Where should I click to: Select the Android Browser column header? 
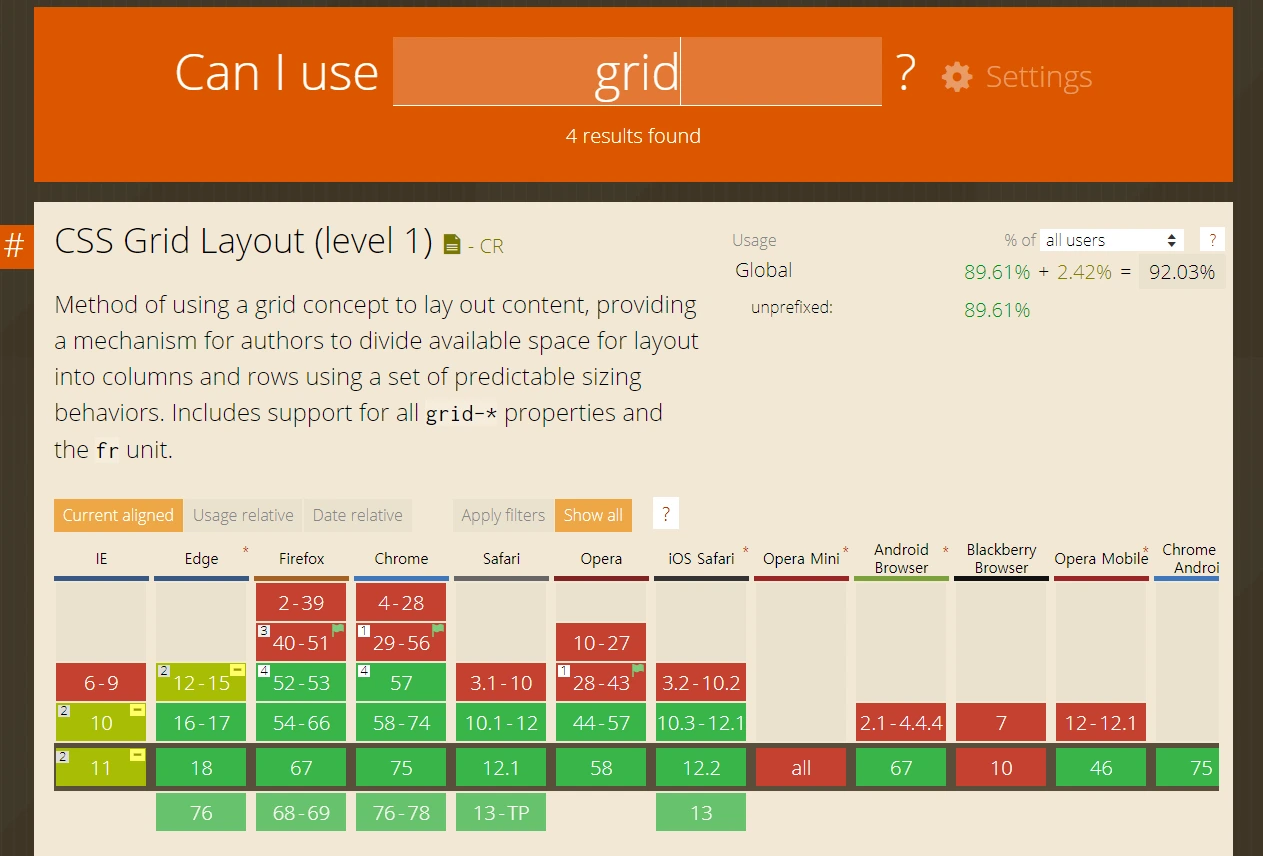[x=901, y=559]
